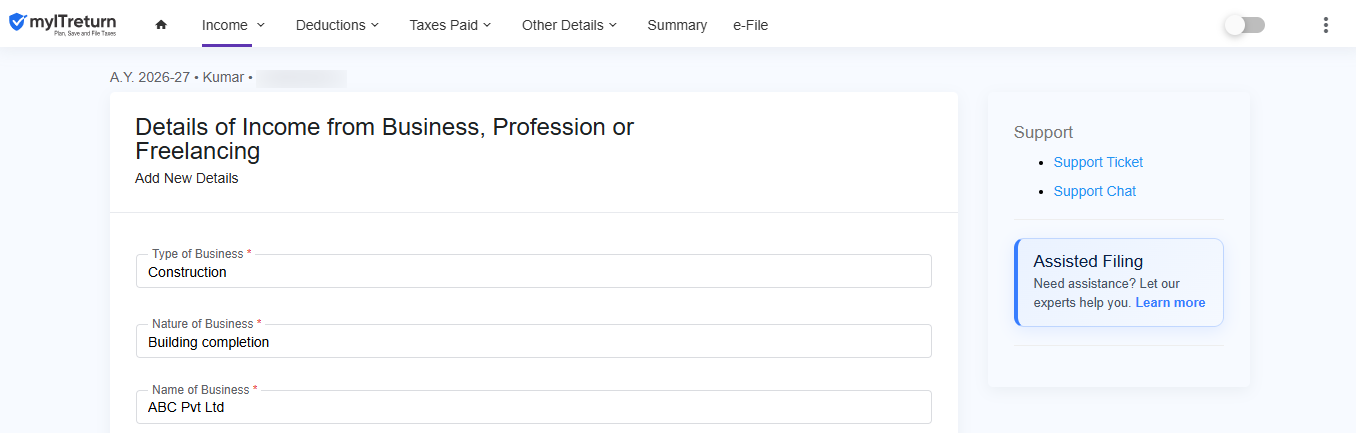Click the Income menu label

pos(224,25)
